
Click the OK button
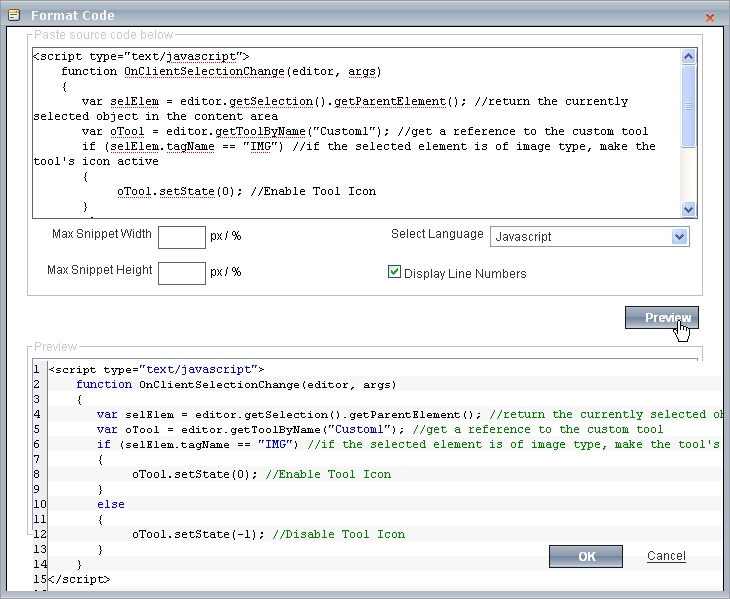pos(586,556)
